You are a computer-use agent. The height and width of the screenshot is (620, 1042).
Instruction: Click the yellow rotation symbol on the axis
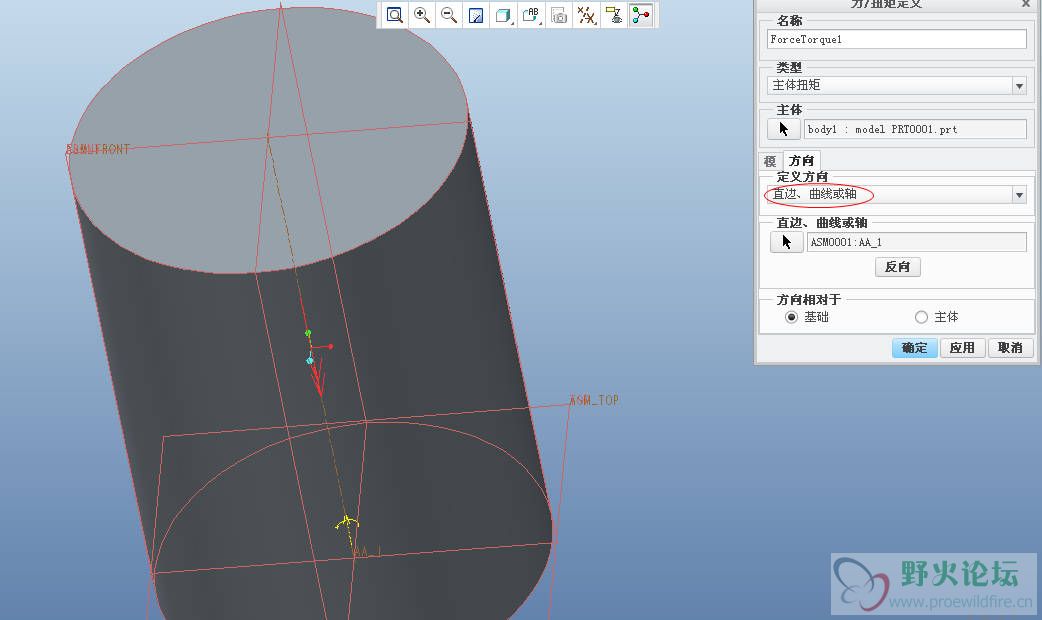(347, 524)
